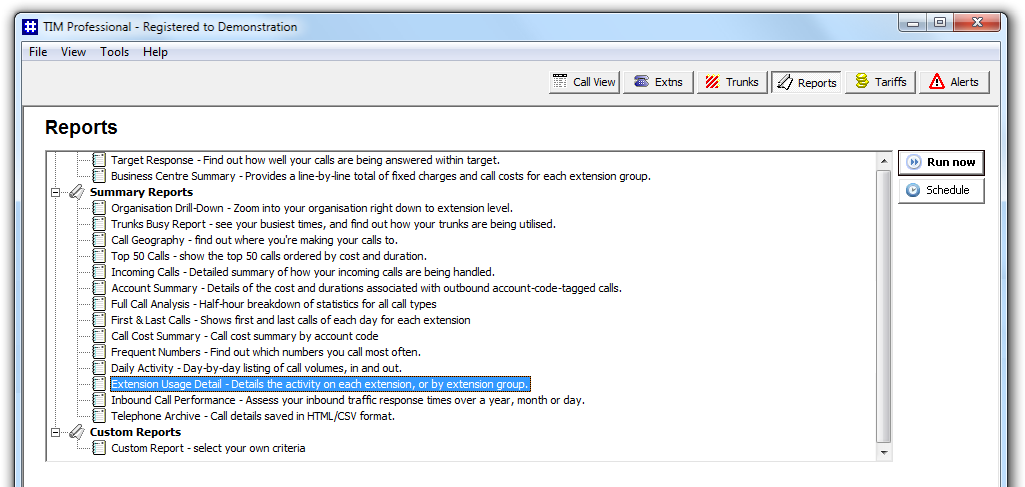Click the Account Summary report icon

99,288
